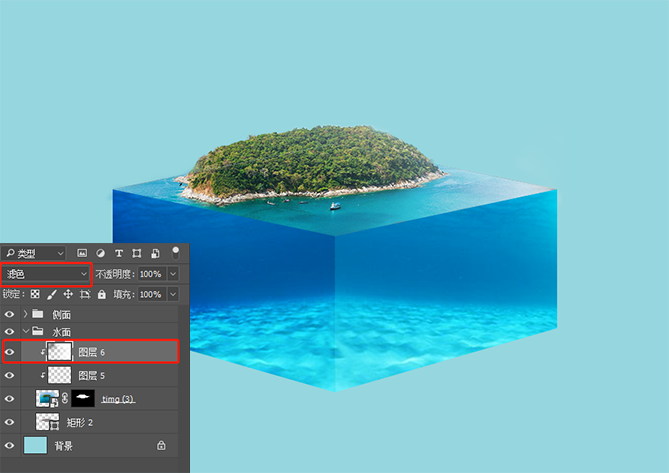This screenshot has width=669, height=473.
Task: Hide the 图层 6 layer
Action: 9,352
